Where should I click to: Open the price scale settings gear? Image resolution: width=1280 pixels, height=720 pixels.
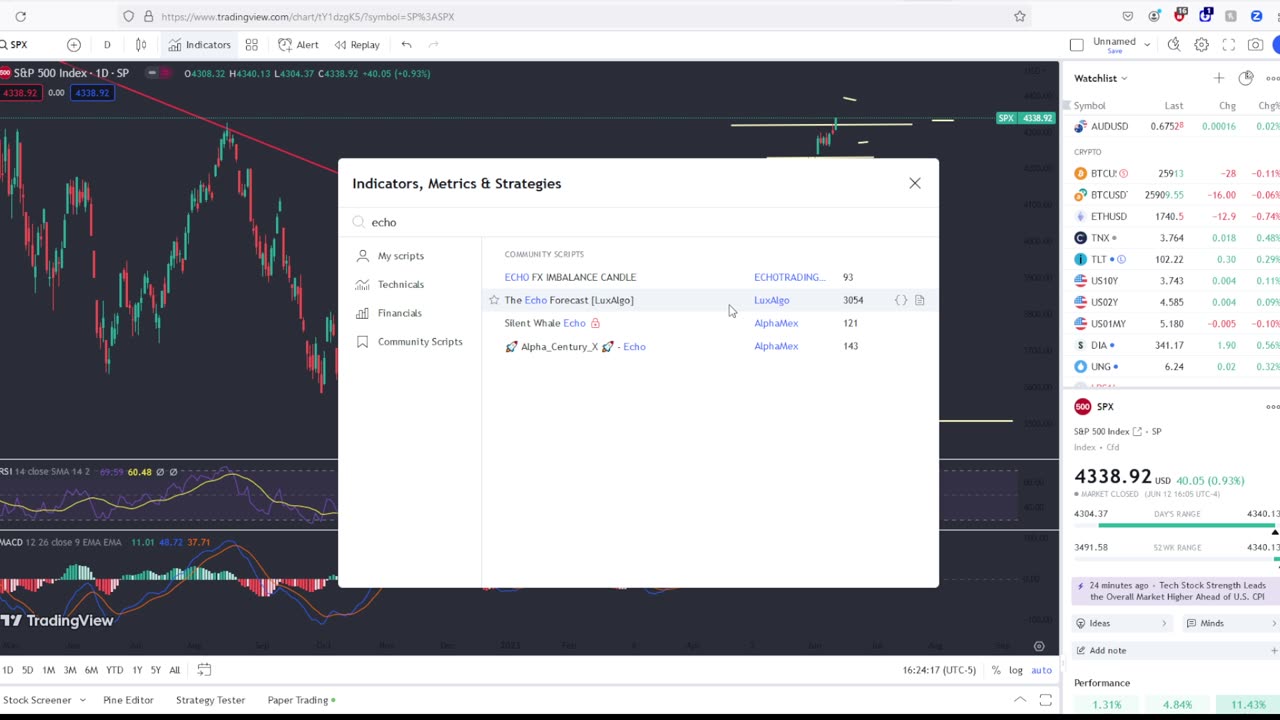click(x=1039, y=646)
